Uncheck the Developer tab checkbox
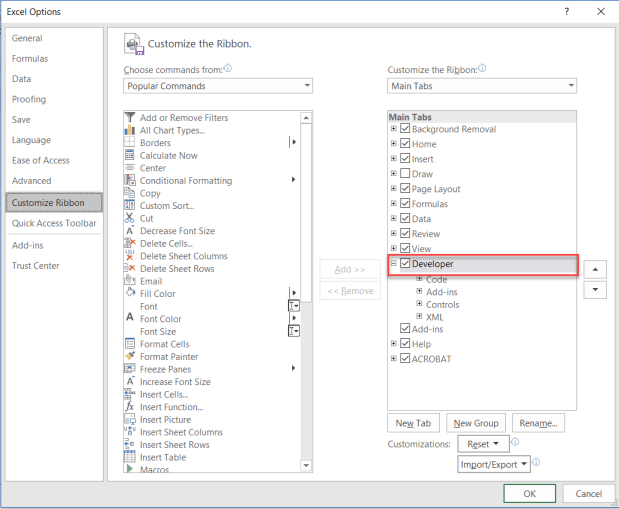 tap(405, 265)
